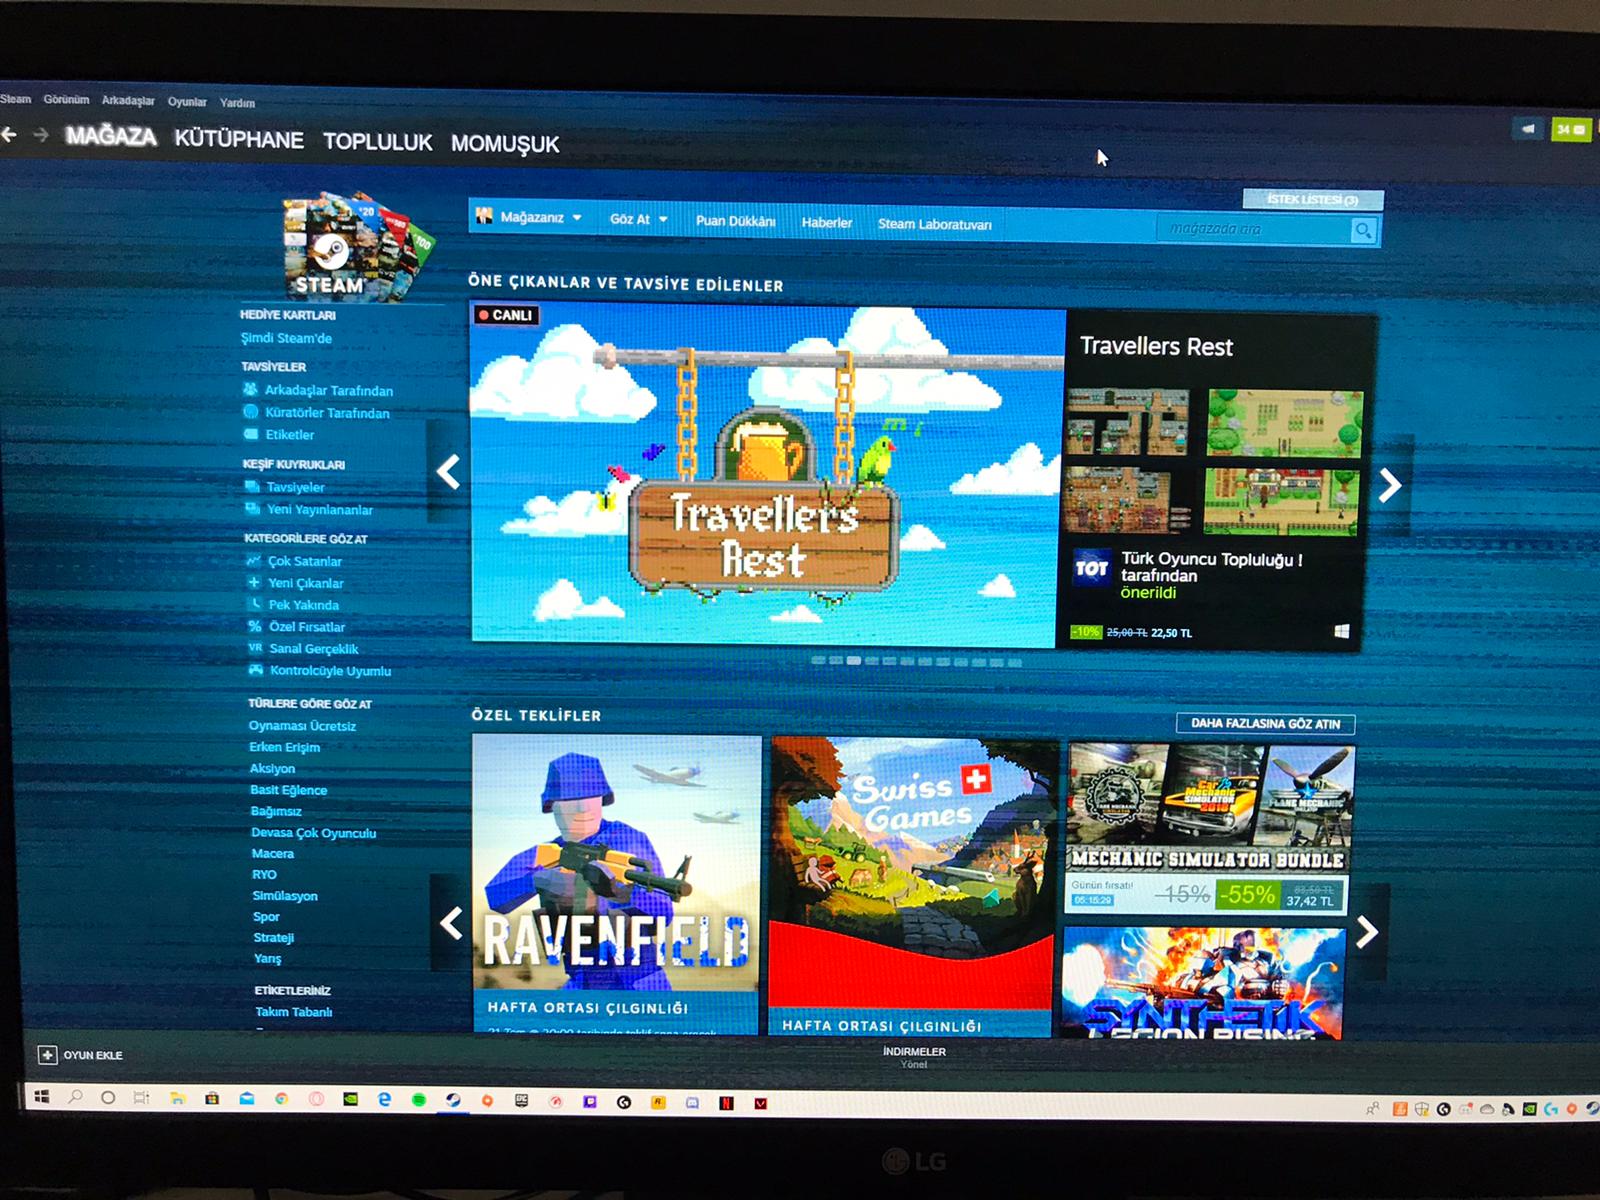Launch Google Chrome from the taskbar

(x=282, y=1099)
